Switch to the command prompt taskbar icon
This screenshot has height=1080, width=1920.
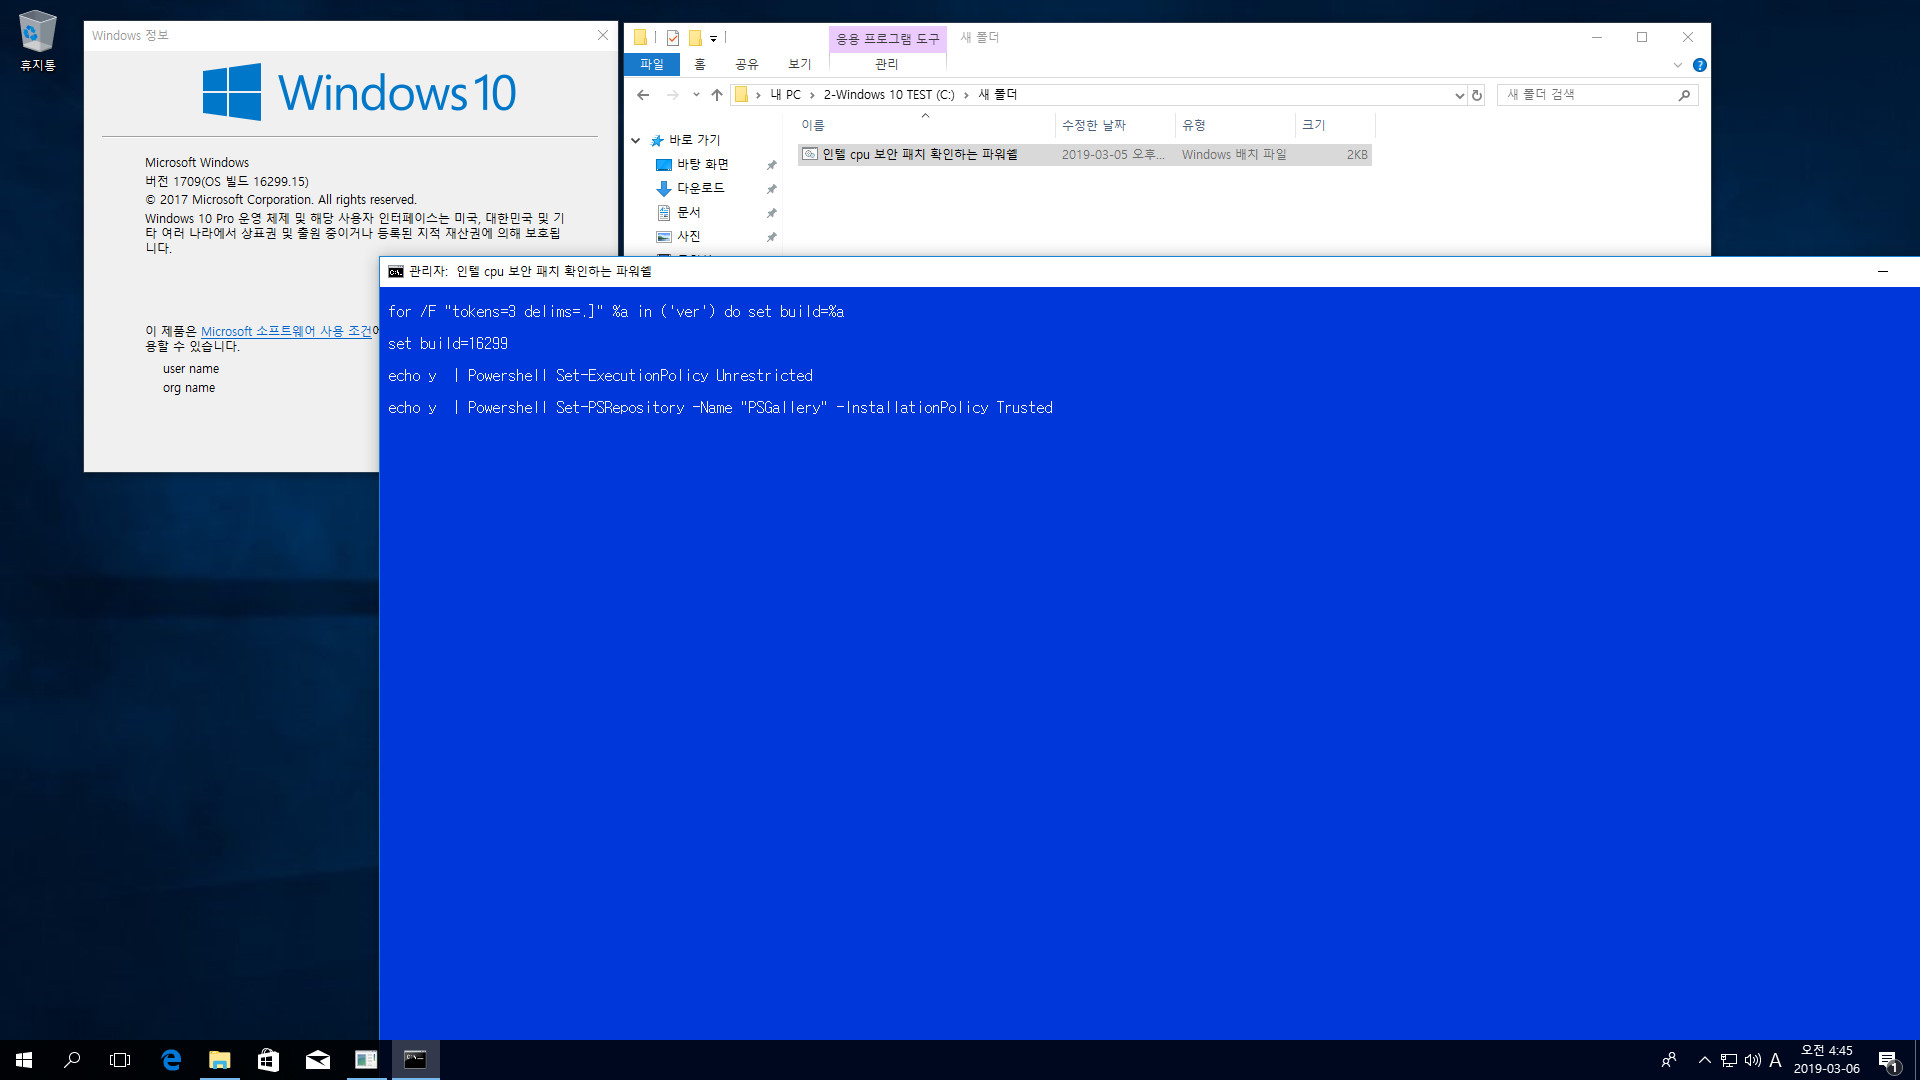tap(415, 1060)
